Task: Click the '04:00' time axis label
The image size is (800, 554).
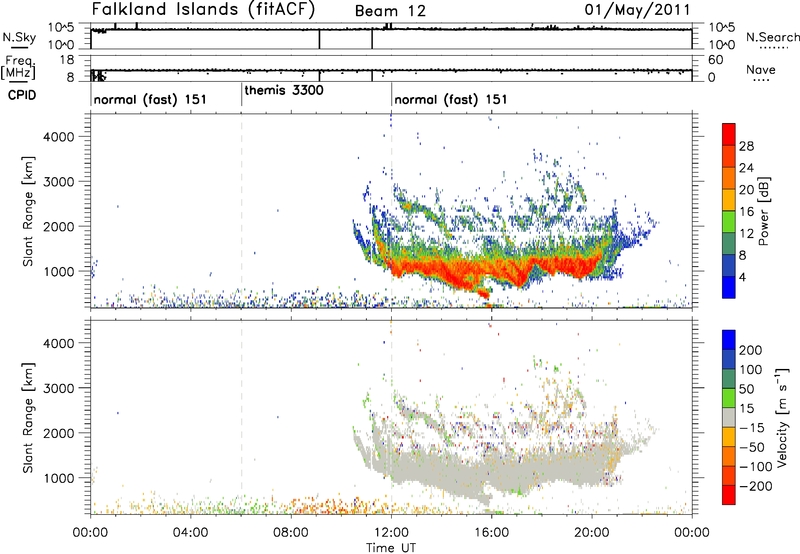Action: click(191, 533)
